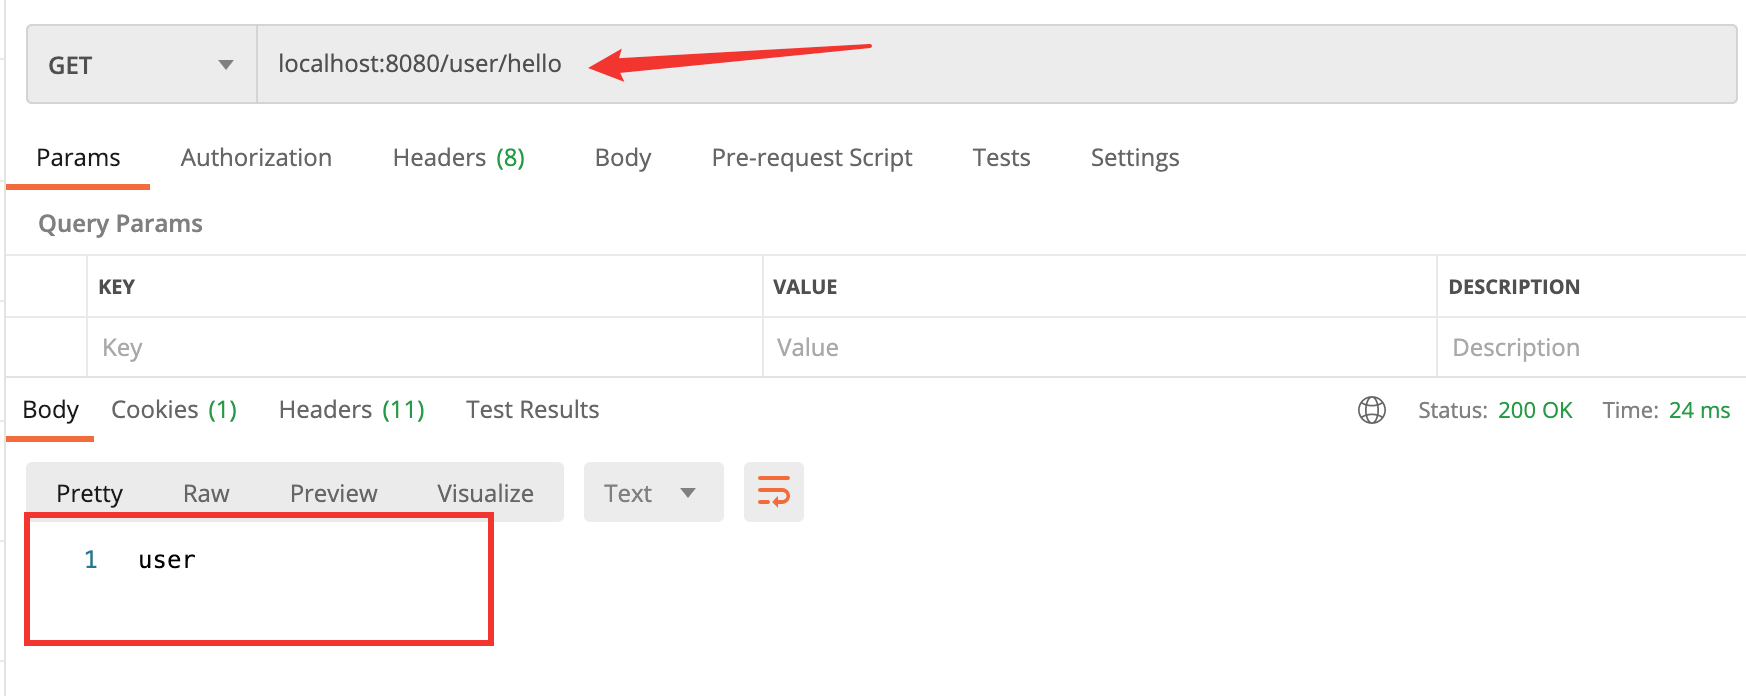The width and height of the screenshot is (1746, 696).
Task: Toggle the wrap lines icon
Action: (x=773, y=492)
